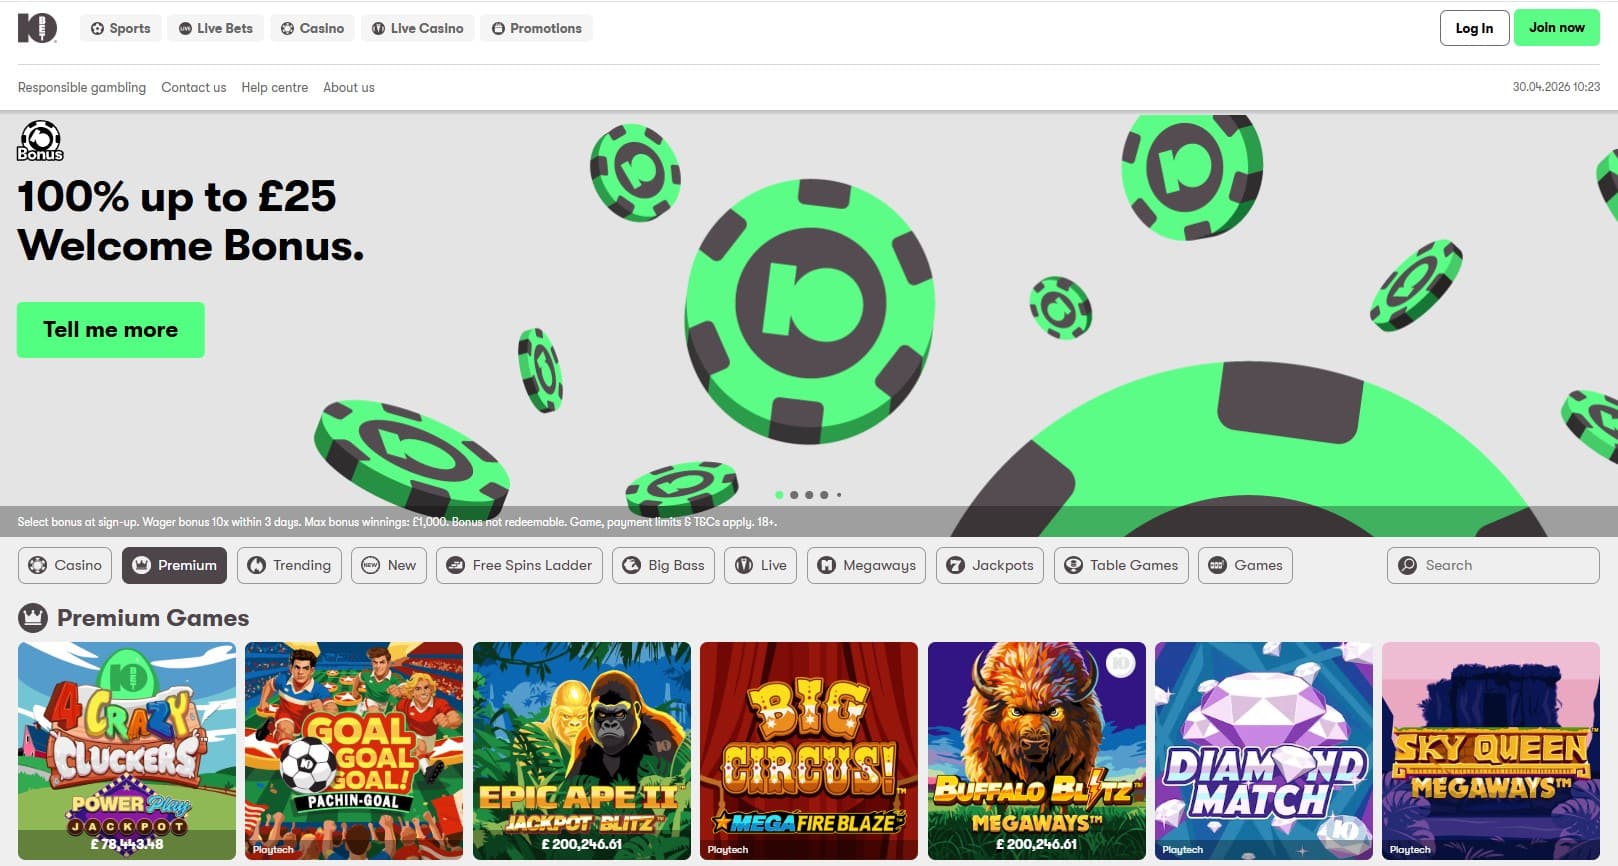Open the Help centre link
Image resolution: width=1618 pixels, height=866 pixels.
[275, 87]
